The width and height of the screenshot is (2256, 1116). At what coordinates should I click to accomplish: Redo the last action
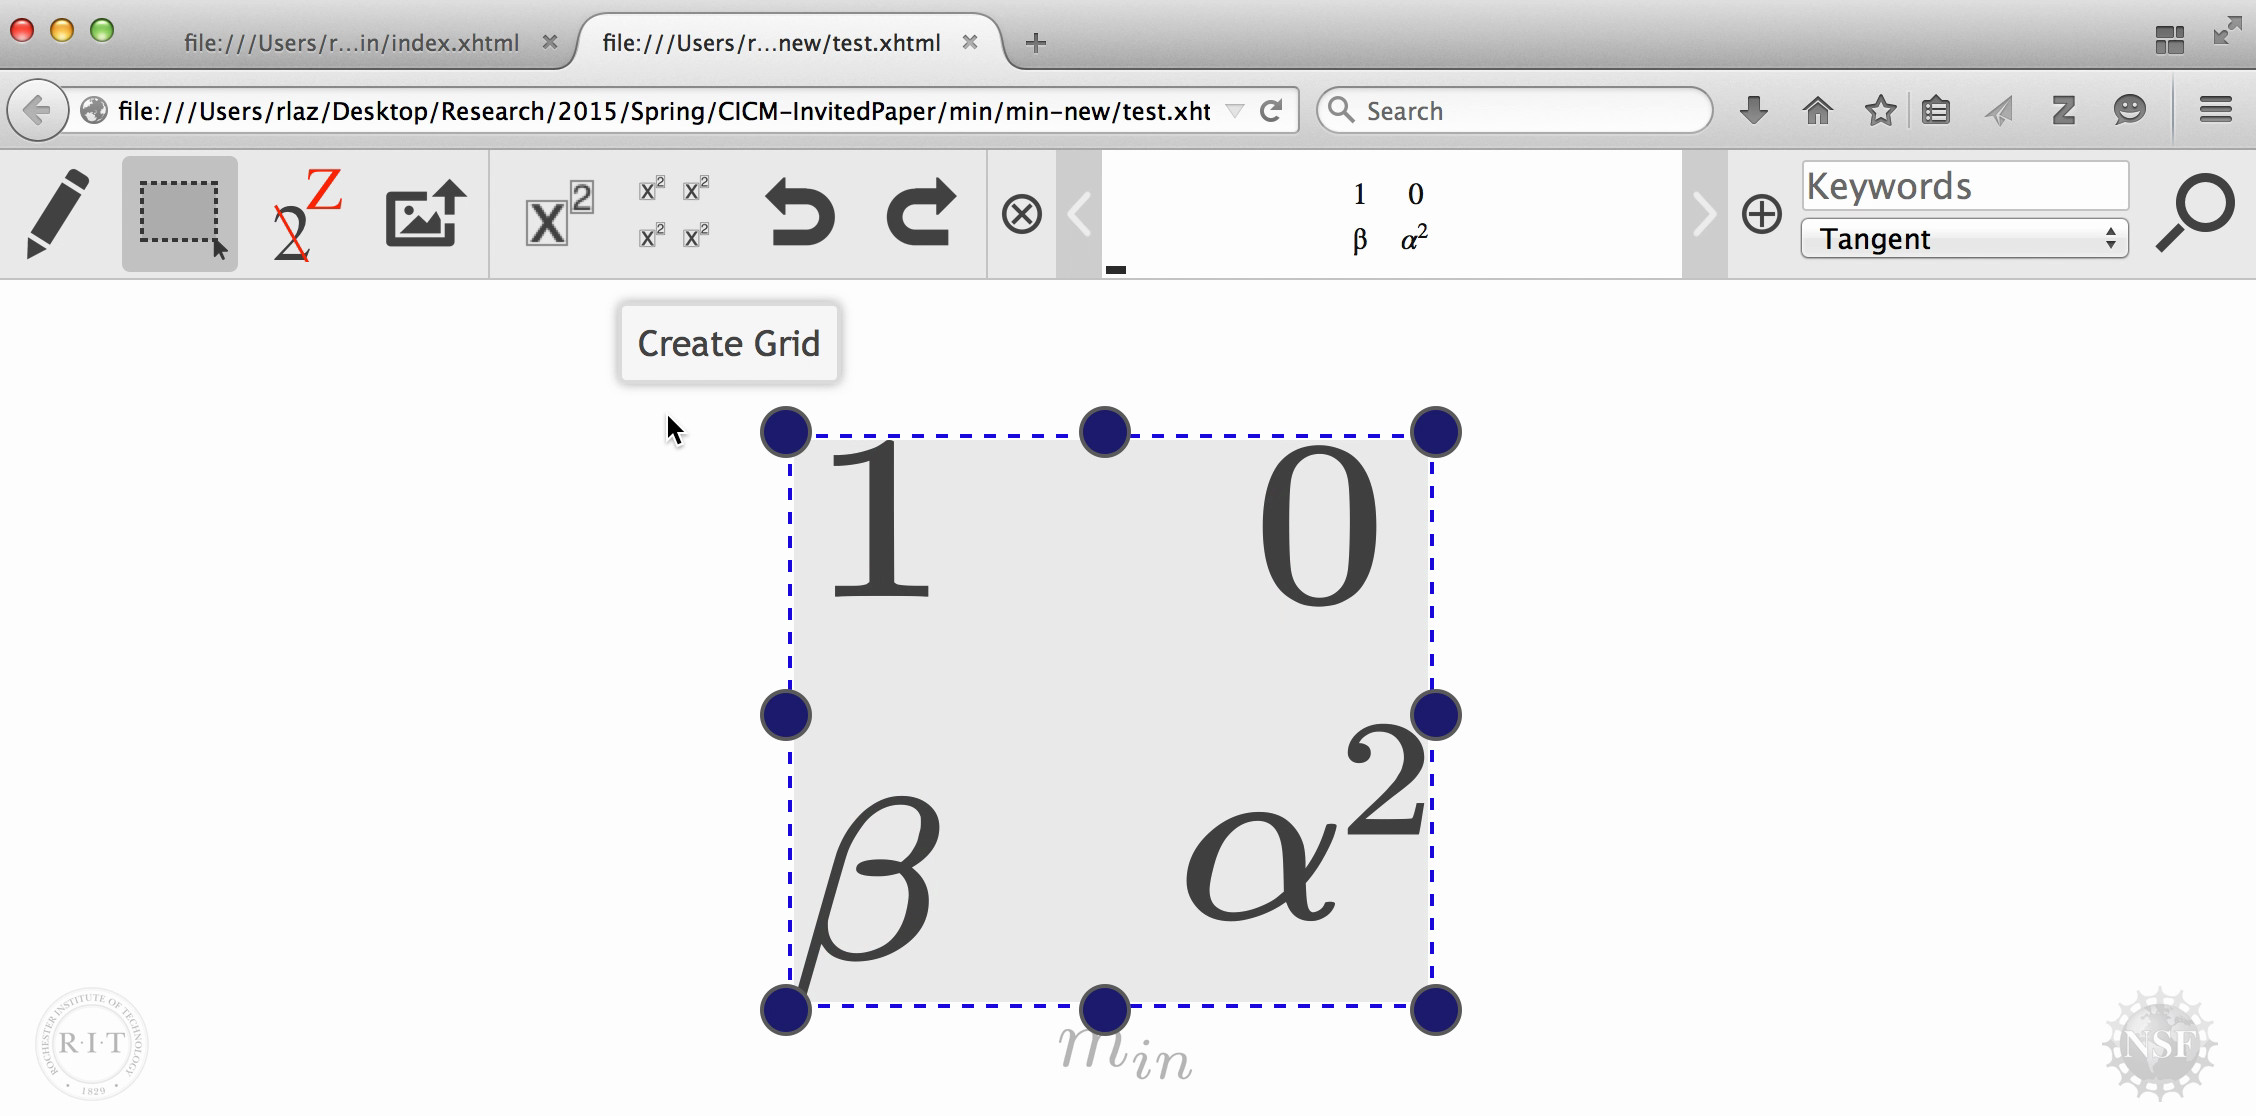click(920, 214)
